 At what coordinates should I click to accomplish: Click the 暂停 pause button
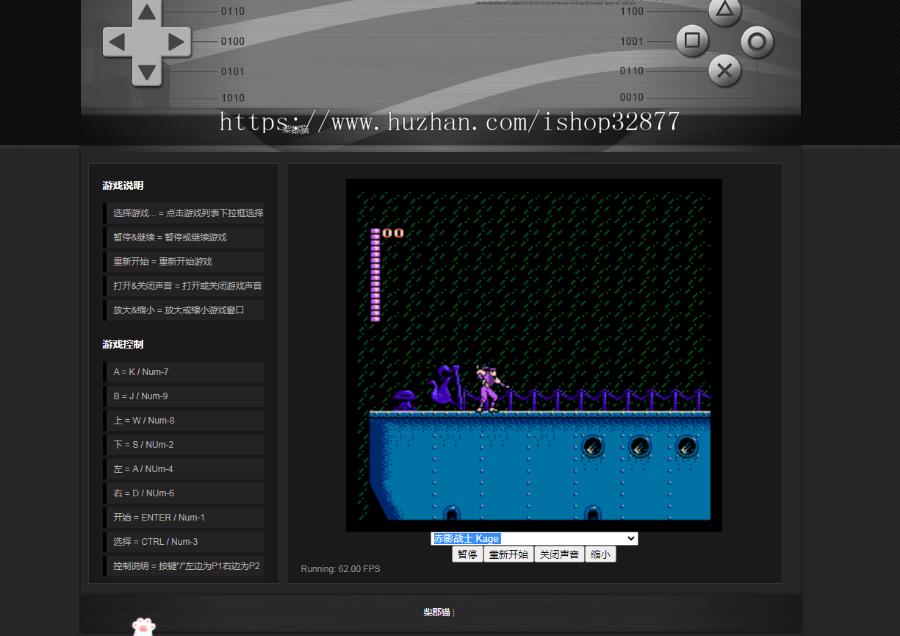[467, 554]
